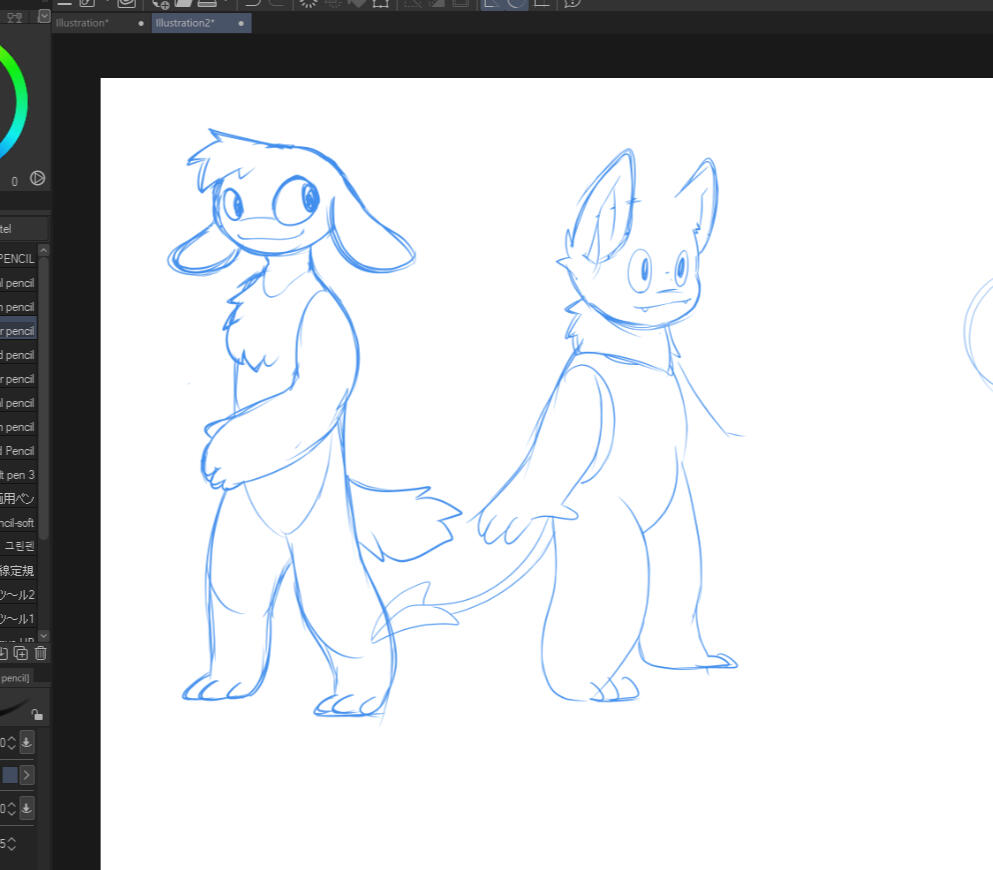993x870 pixels.
Task: Expand the arrow next to the blue swatch
Action: 27,775
